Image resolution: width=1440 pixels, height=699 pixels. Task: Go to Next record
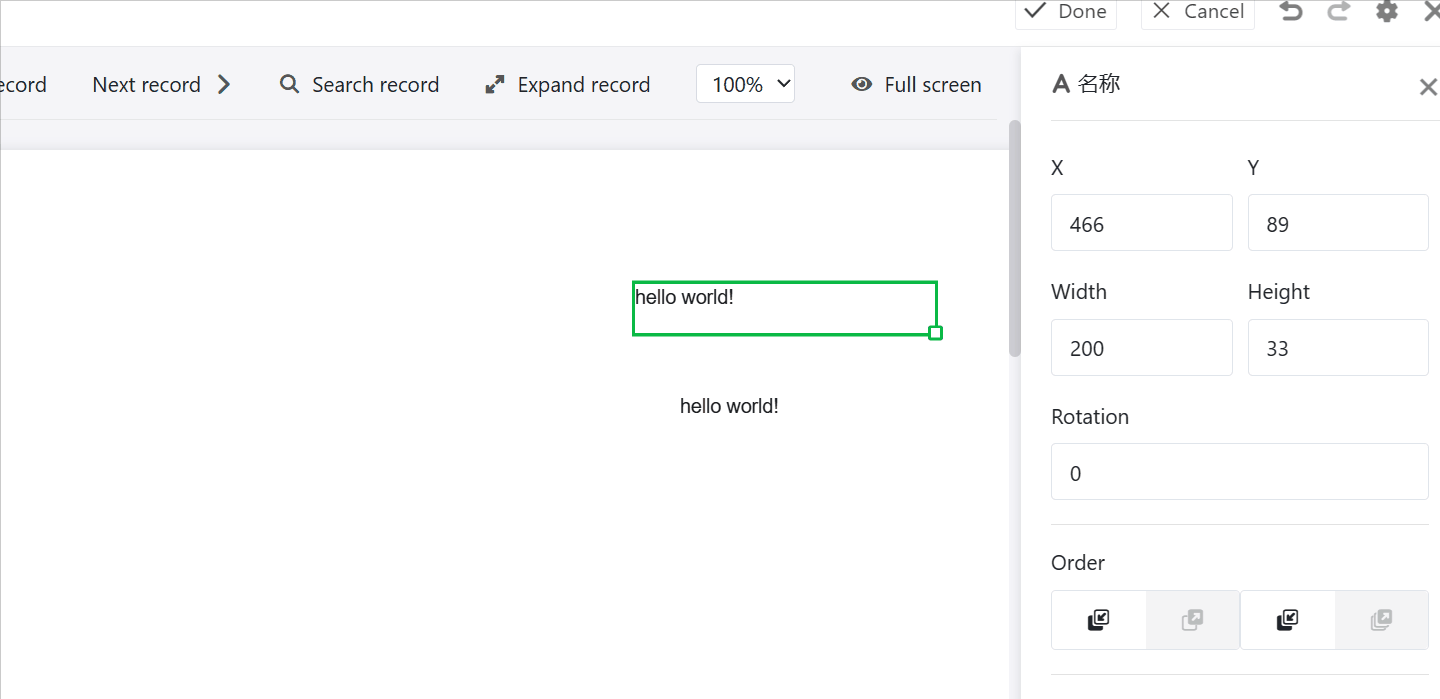click(x=161, y=85)
